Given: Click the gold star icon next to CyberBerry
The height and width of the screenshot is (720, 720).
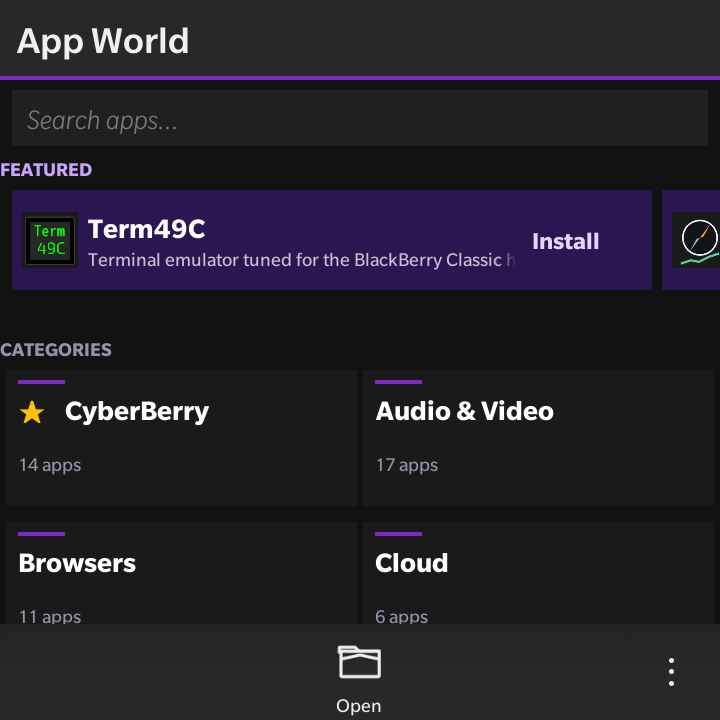Looking at the screenshot, I should coord(32,412).
